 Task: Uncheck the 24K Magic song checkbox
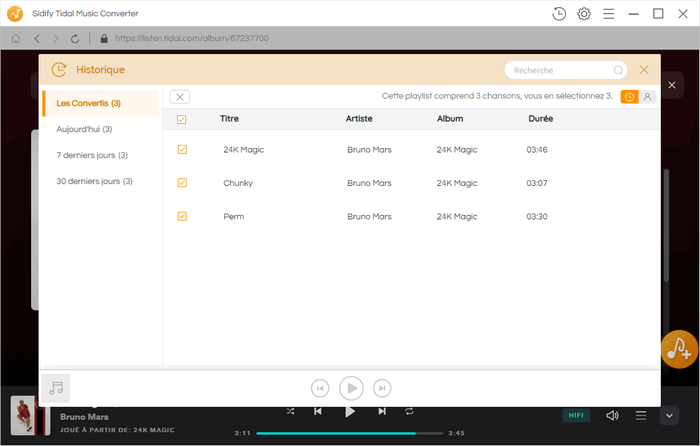click(182, 149)
